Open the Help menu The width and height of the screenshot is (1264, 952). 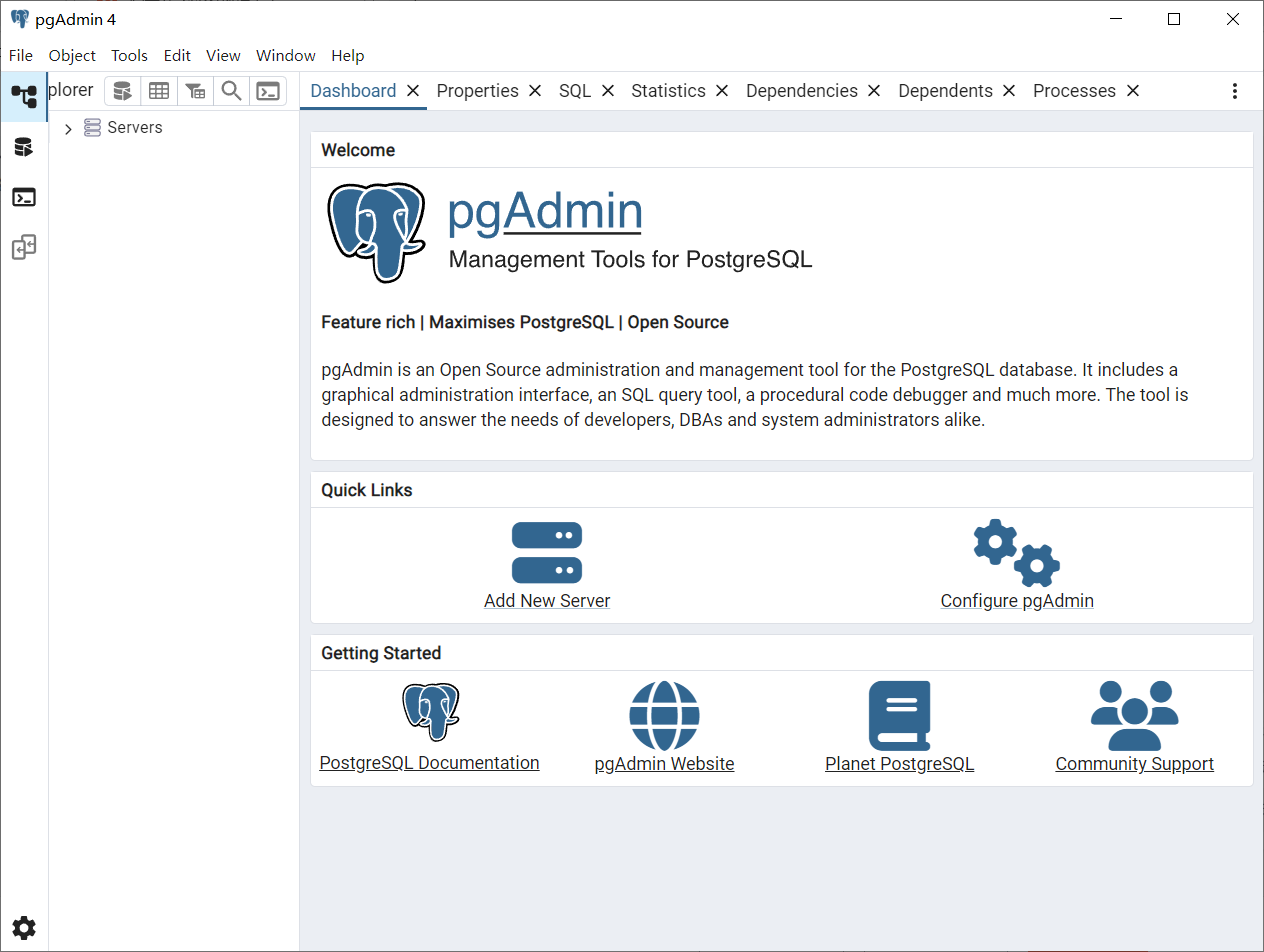(x=348, y=56)
